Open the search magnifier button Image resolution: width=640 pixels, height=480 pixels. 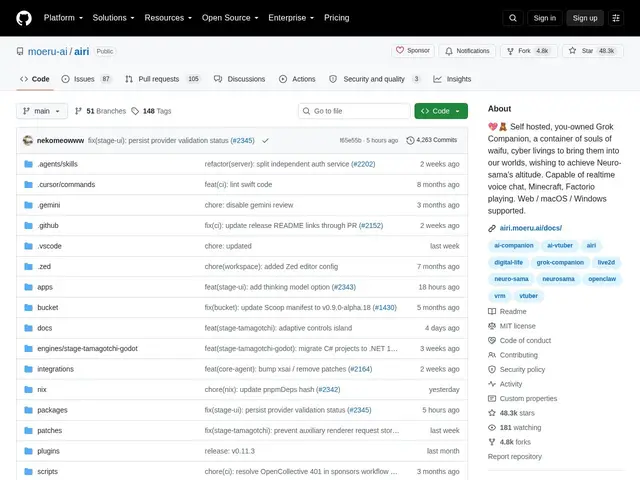click(513, 18)
